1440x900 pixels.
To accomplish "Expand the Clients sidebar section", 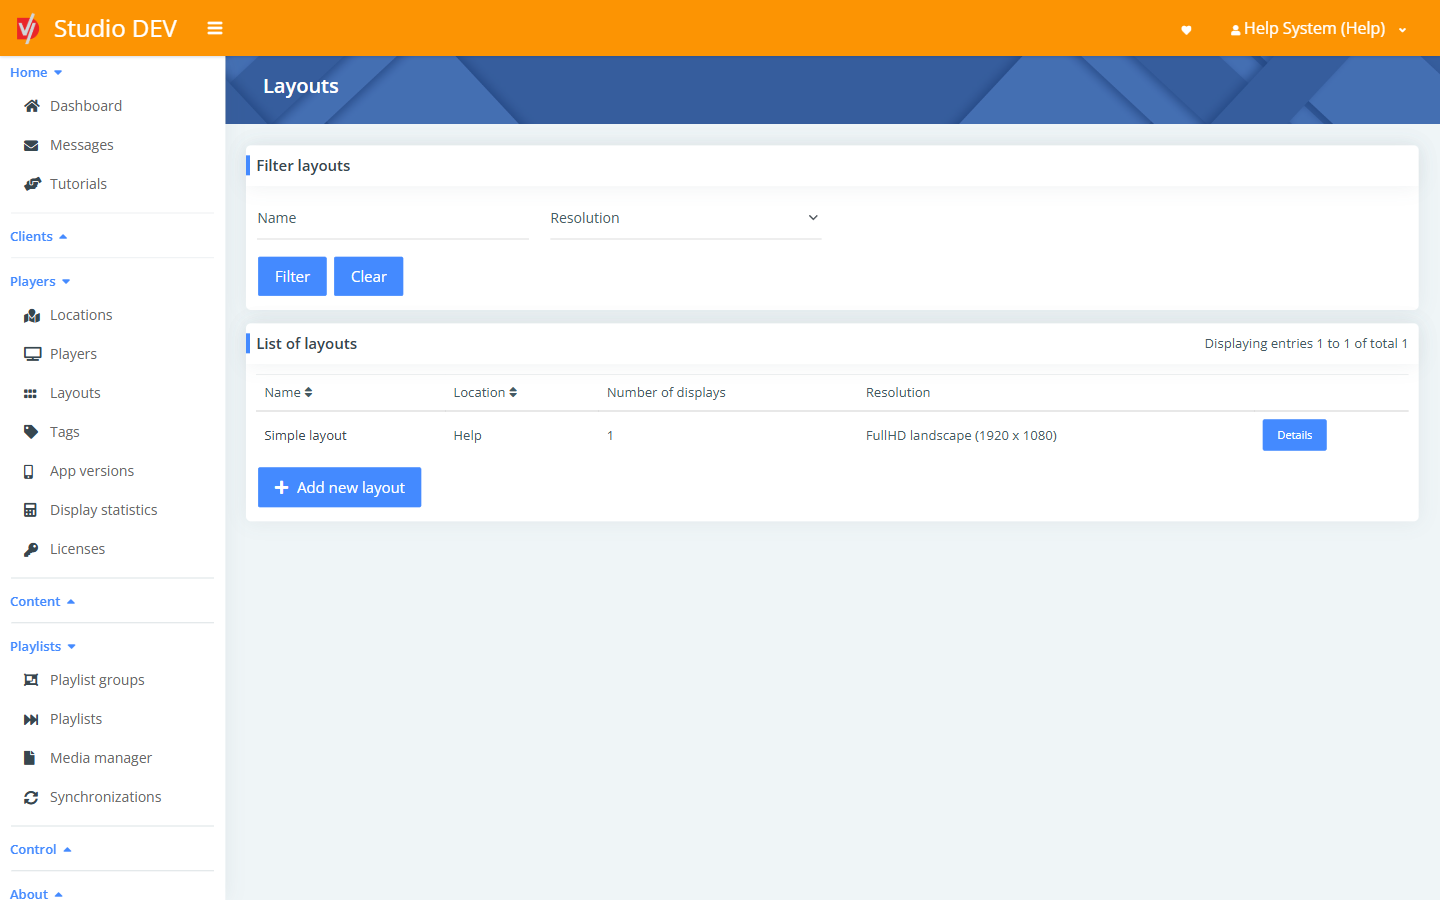I will [x=38, y=236].
